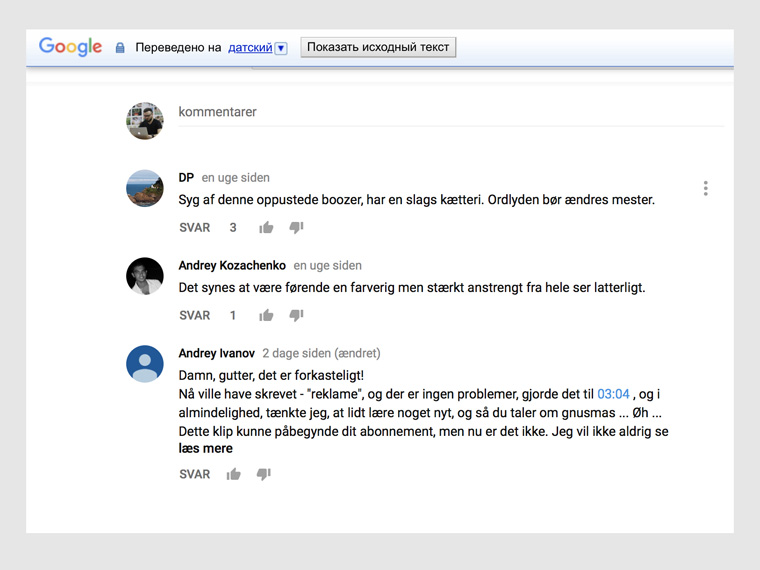Open DP's profile avatar
Viewport: 760px width, 570px height.
pos(145,188)
